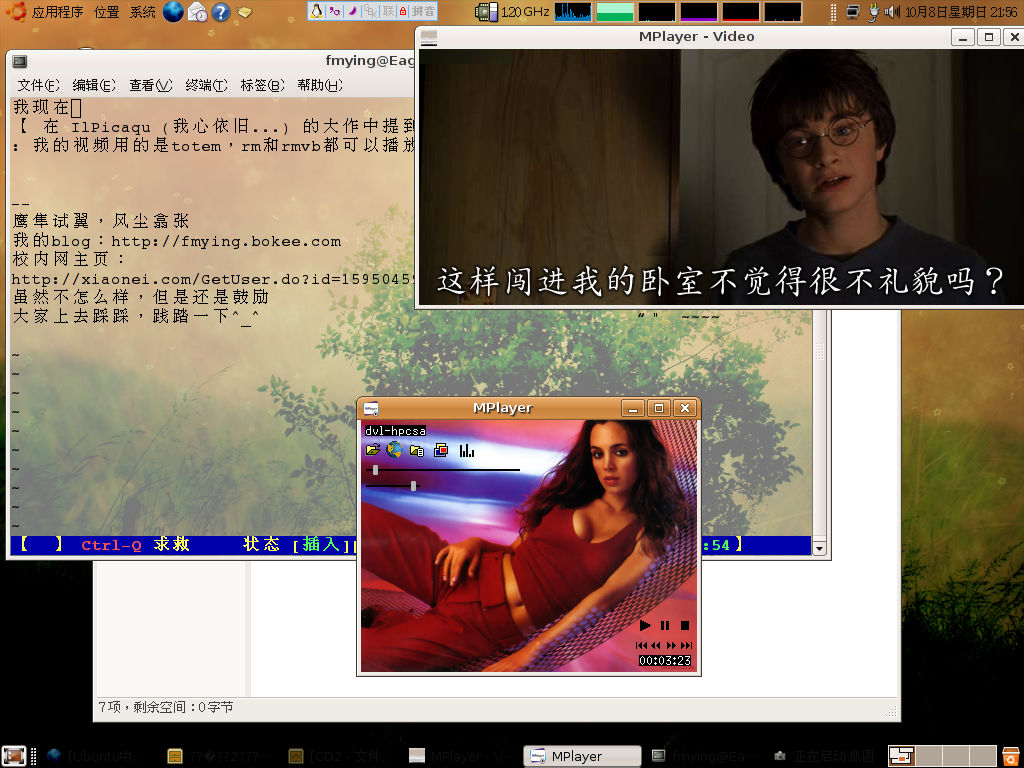
Task: Open the 系统 system menu
Action: tap(142, 12)
